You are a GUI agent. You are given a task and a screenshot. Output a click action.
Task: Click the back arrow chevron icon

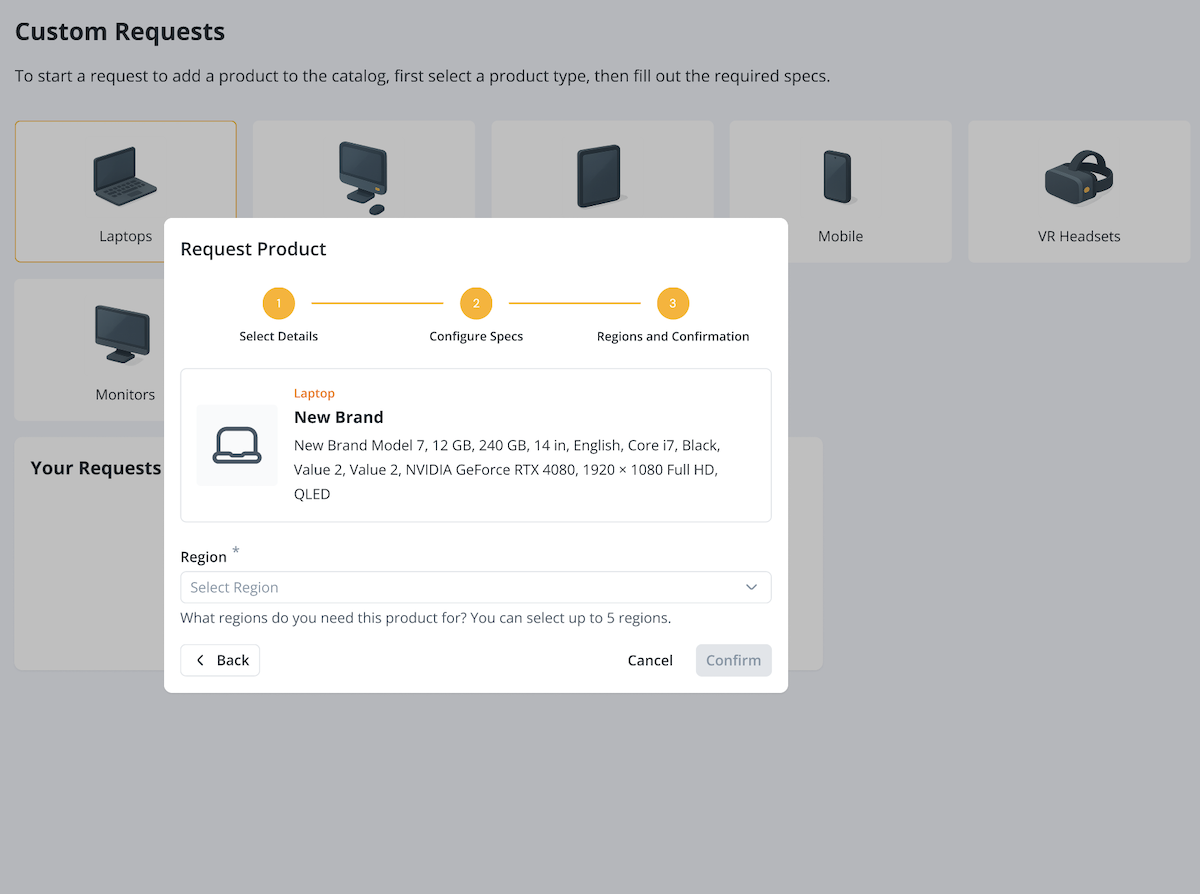click(200, 660)
